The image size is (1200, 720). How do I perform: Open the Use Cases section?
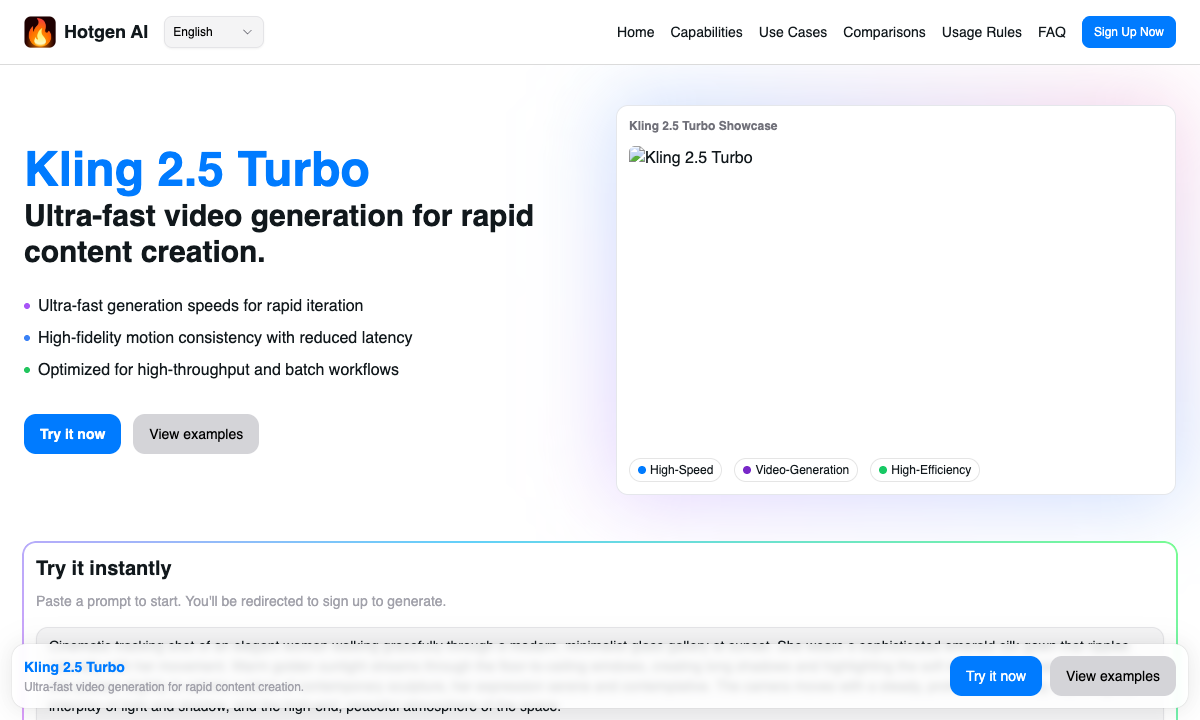click(x=793, y=32)
